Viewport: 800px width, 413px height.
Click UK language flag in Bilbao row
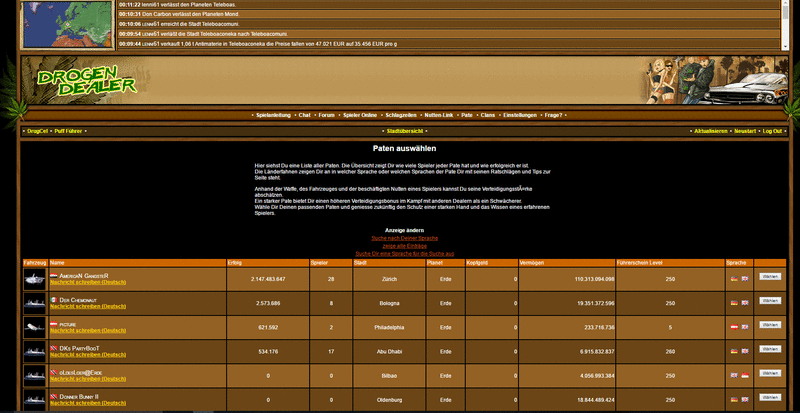click(x=734, y=375)
